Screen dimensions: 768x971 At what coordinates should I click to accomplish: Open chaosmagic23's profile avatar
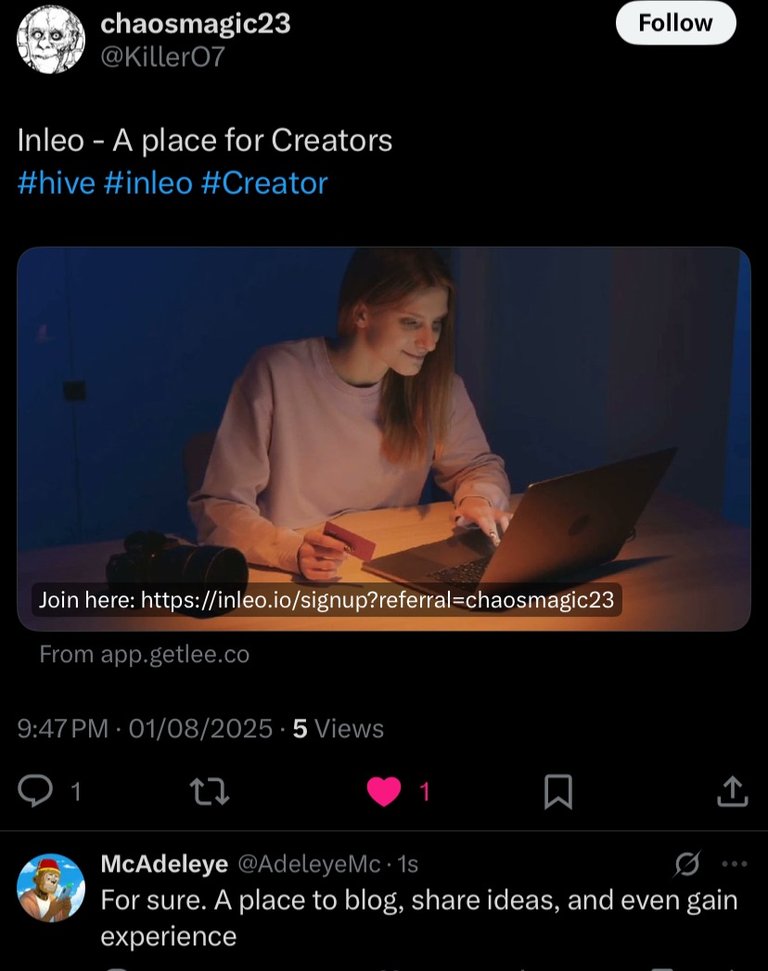coord(51,39)
